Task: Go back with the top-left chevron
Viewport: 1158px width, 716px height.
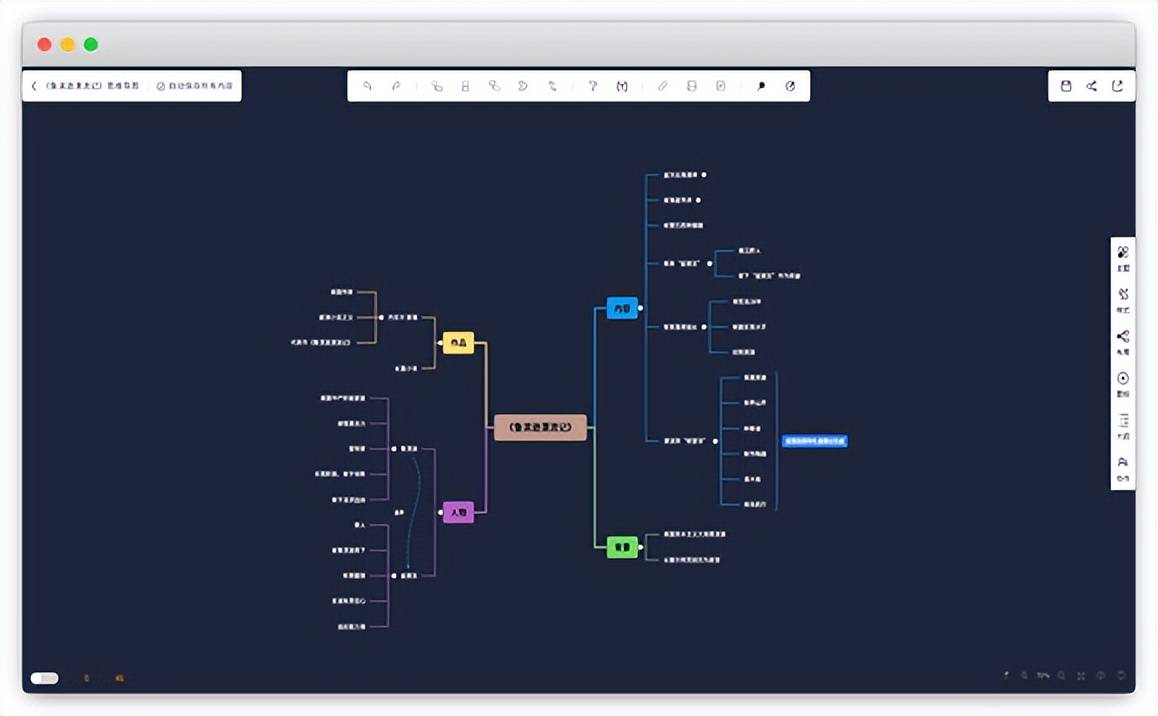Action: click(34, 86)
